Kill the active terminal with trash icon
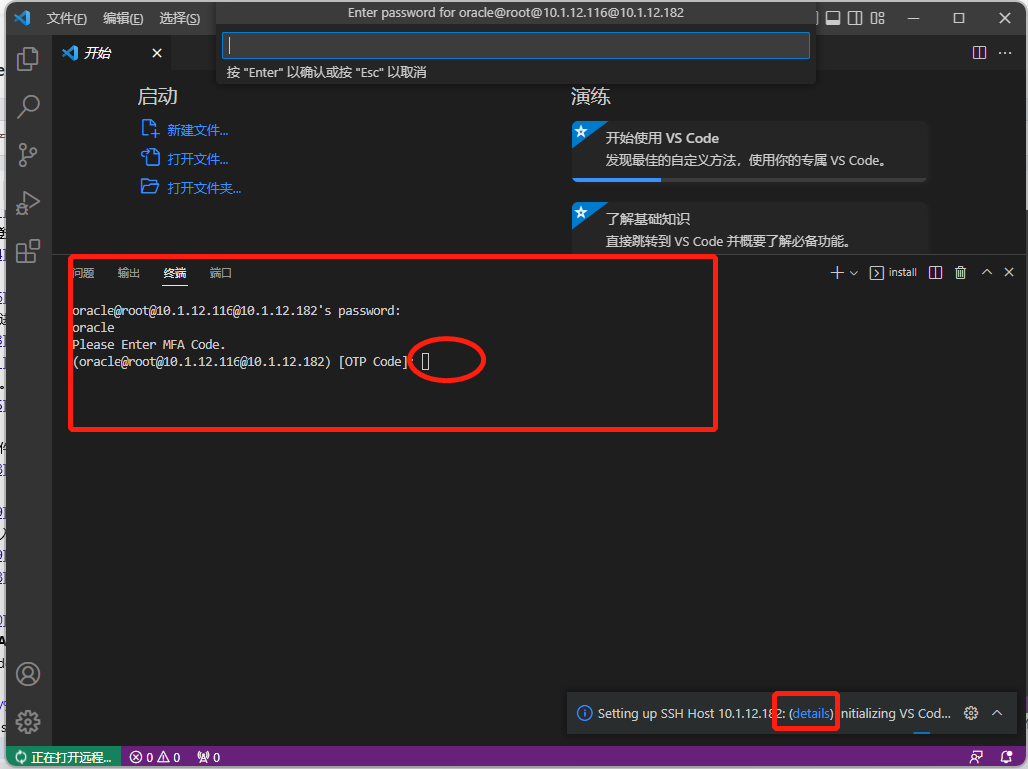This screenshot has height=769, width=1028. [960, 271]
